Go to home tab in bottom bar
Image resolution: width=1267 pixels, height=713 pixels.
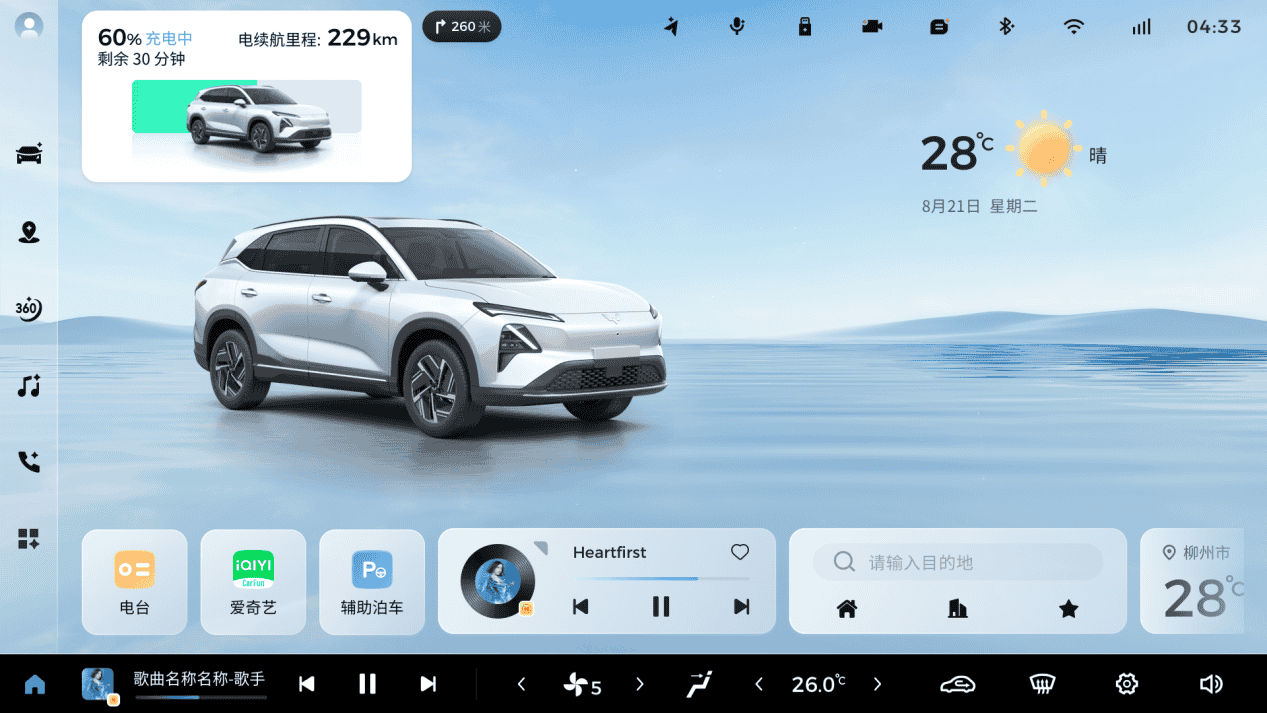pos(35,684)
